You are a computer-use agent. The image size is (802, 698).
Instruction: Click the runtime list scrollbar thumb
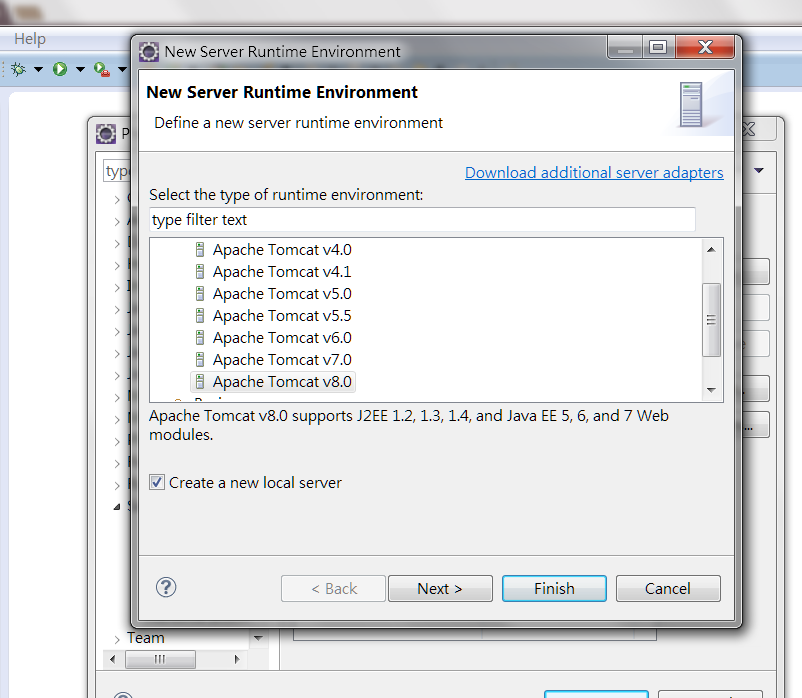coord(711,320)
